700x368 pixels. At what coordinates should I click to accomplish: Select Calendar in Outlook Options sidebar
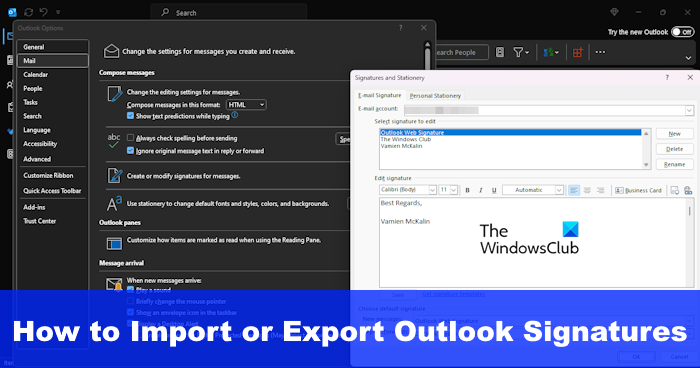tap(53, 75)
